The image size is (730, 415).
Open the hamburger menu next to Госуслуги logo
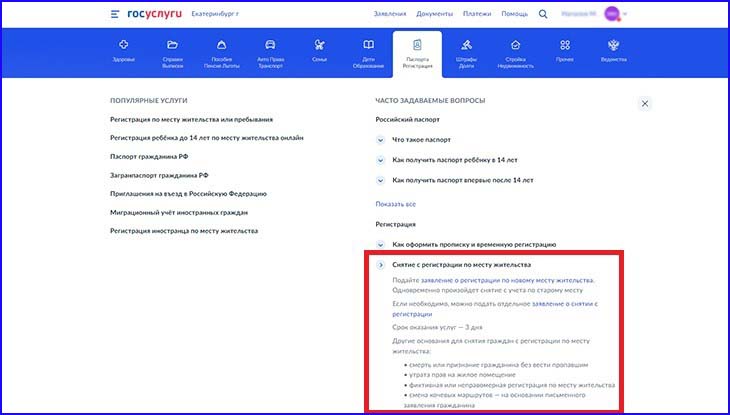tap(116, 15)
